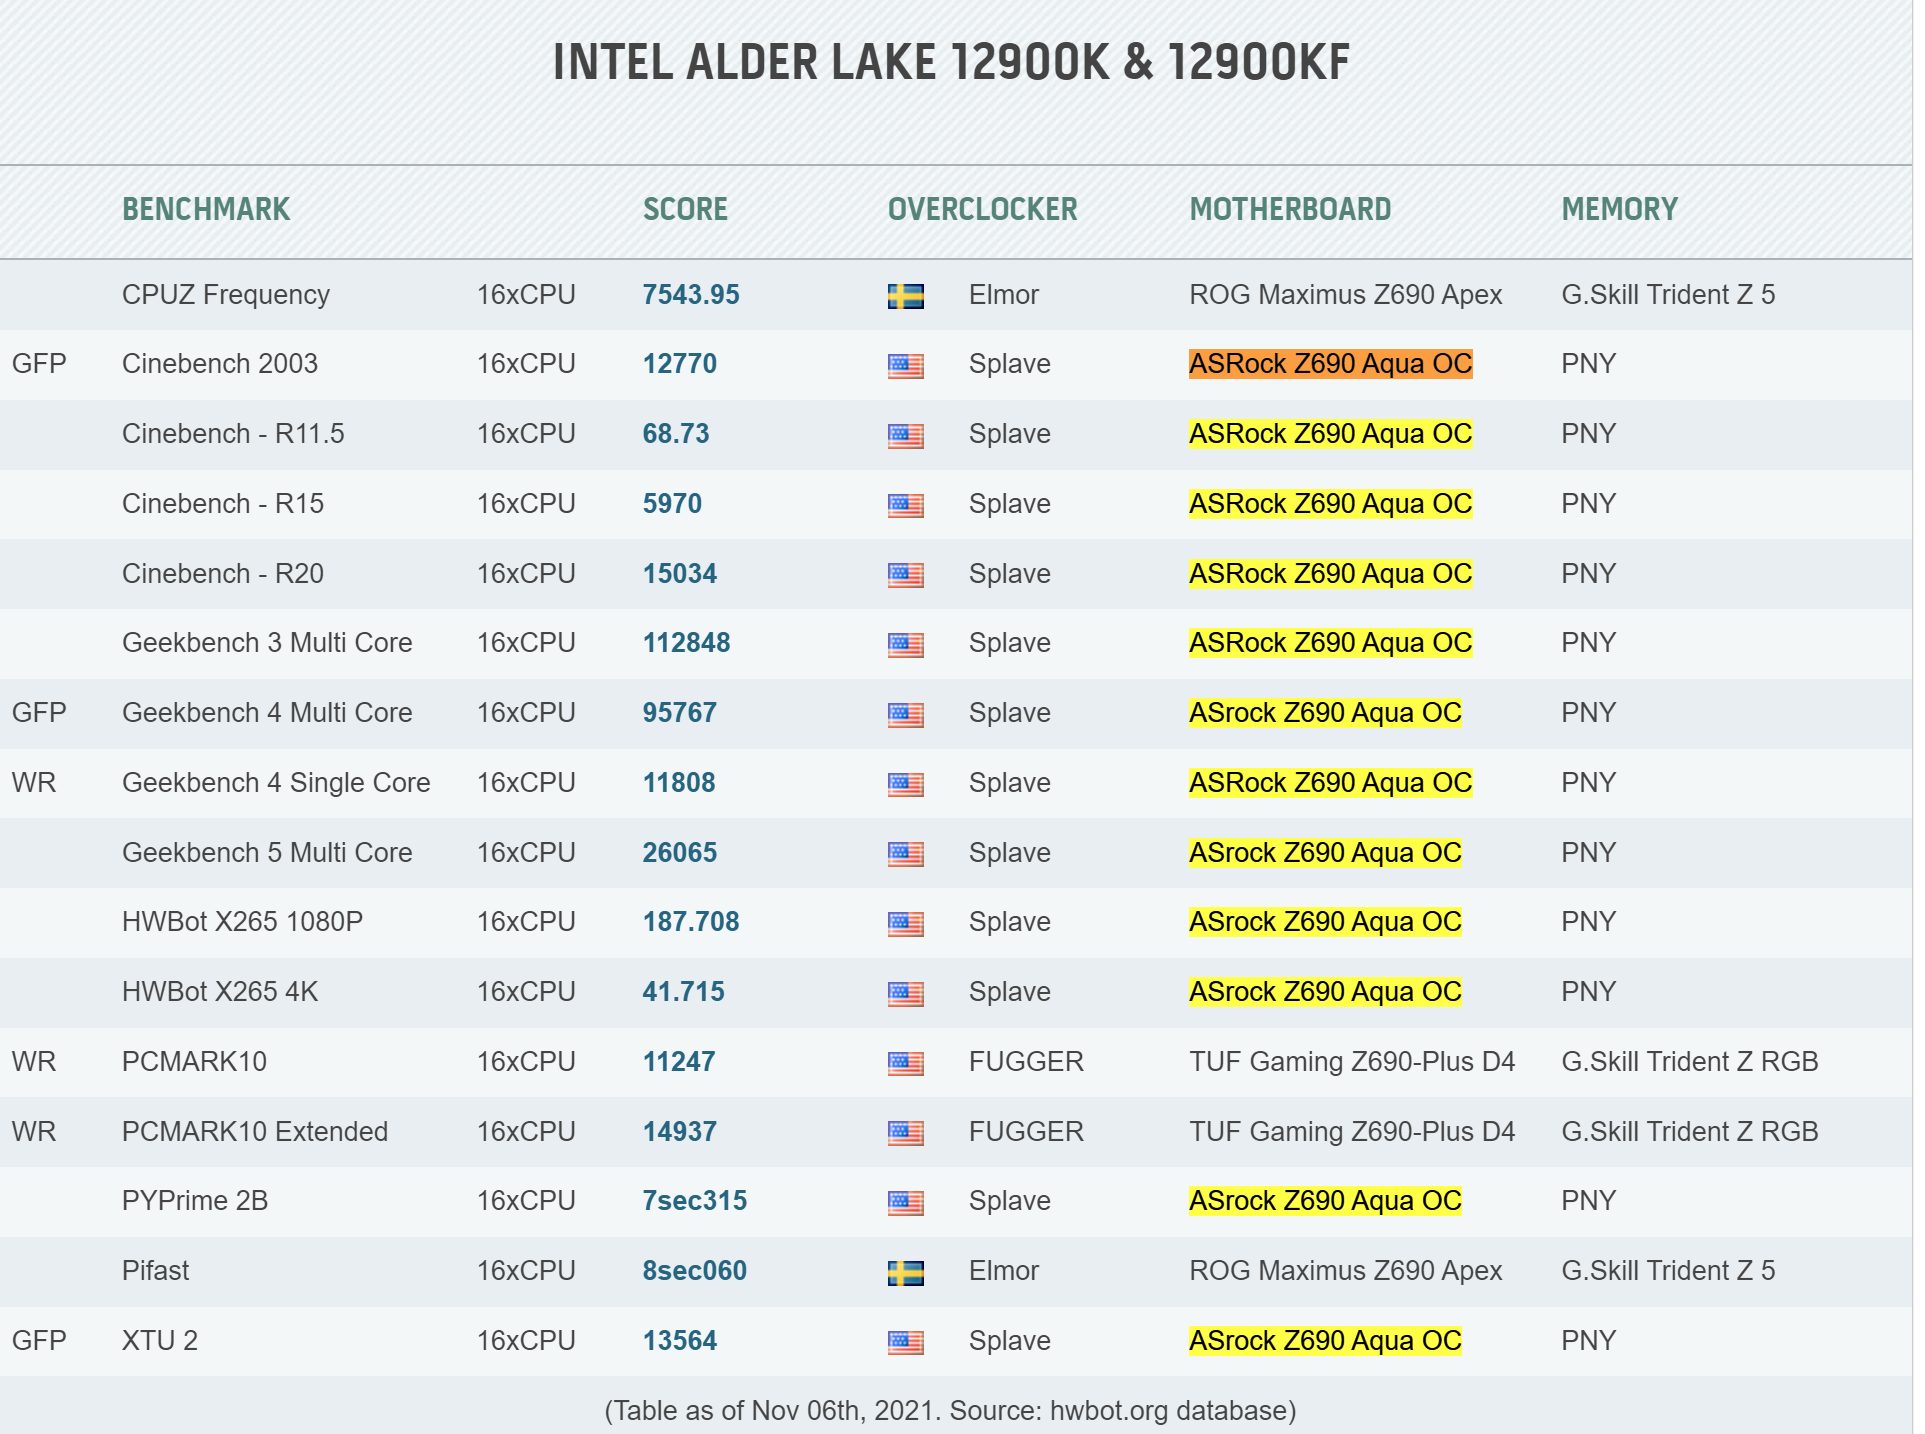Click the US flag in the Cinebench 2003 row
Viewport: 1925px width, 1434px height.
coord(905,366)
